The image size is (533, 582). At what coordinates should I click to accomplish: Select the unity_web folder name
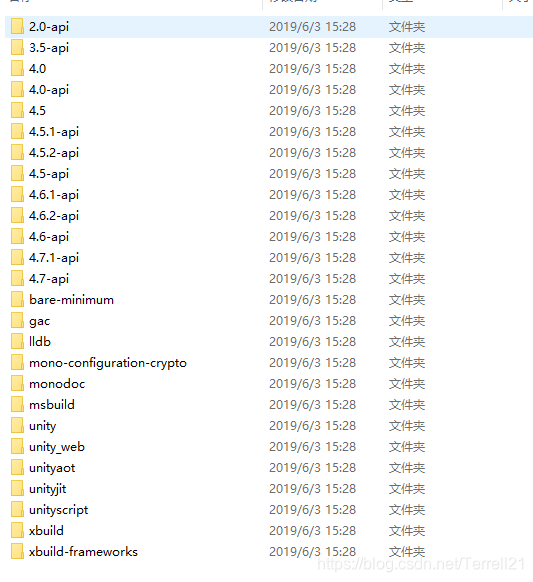pos(57,447)
